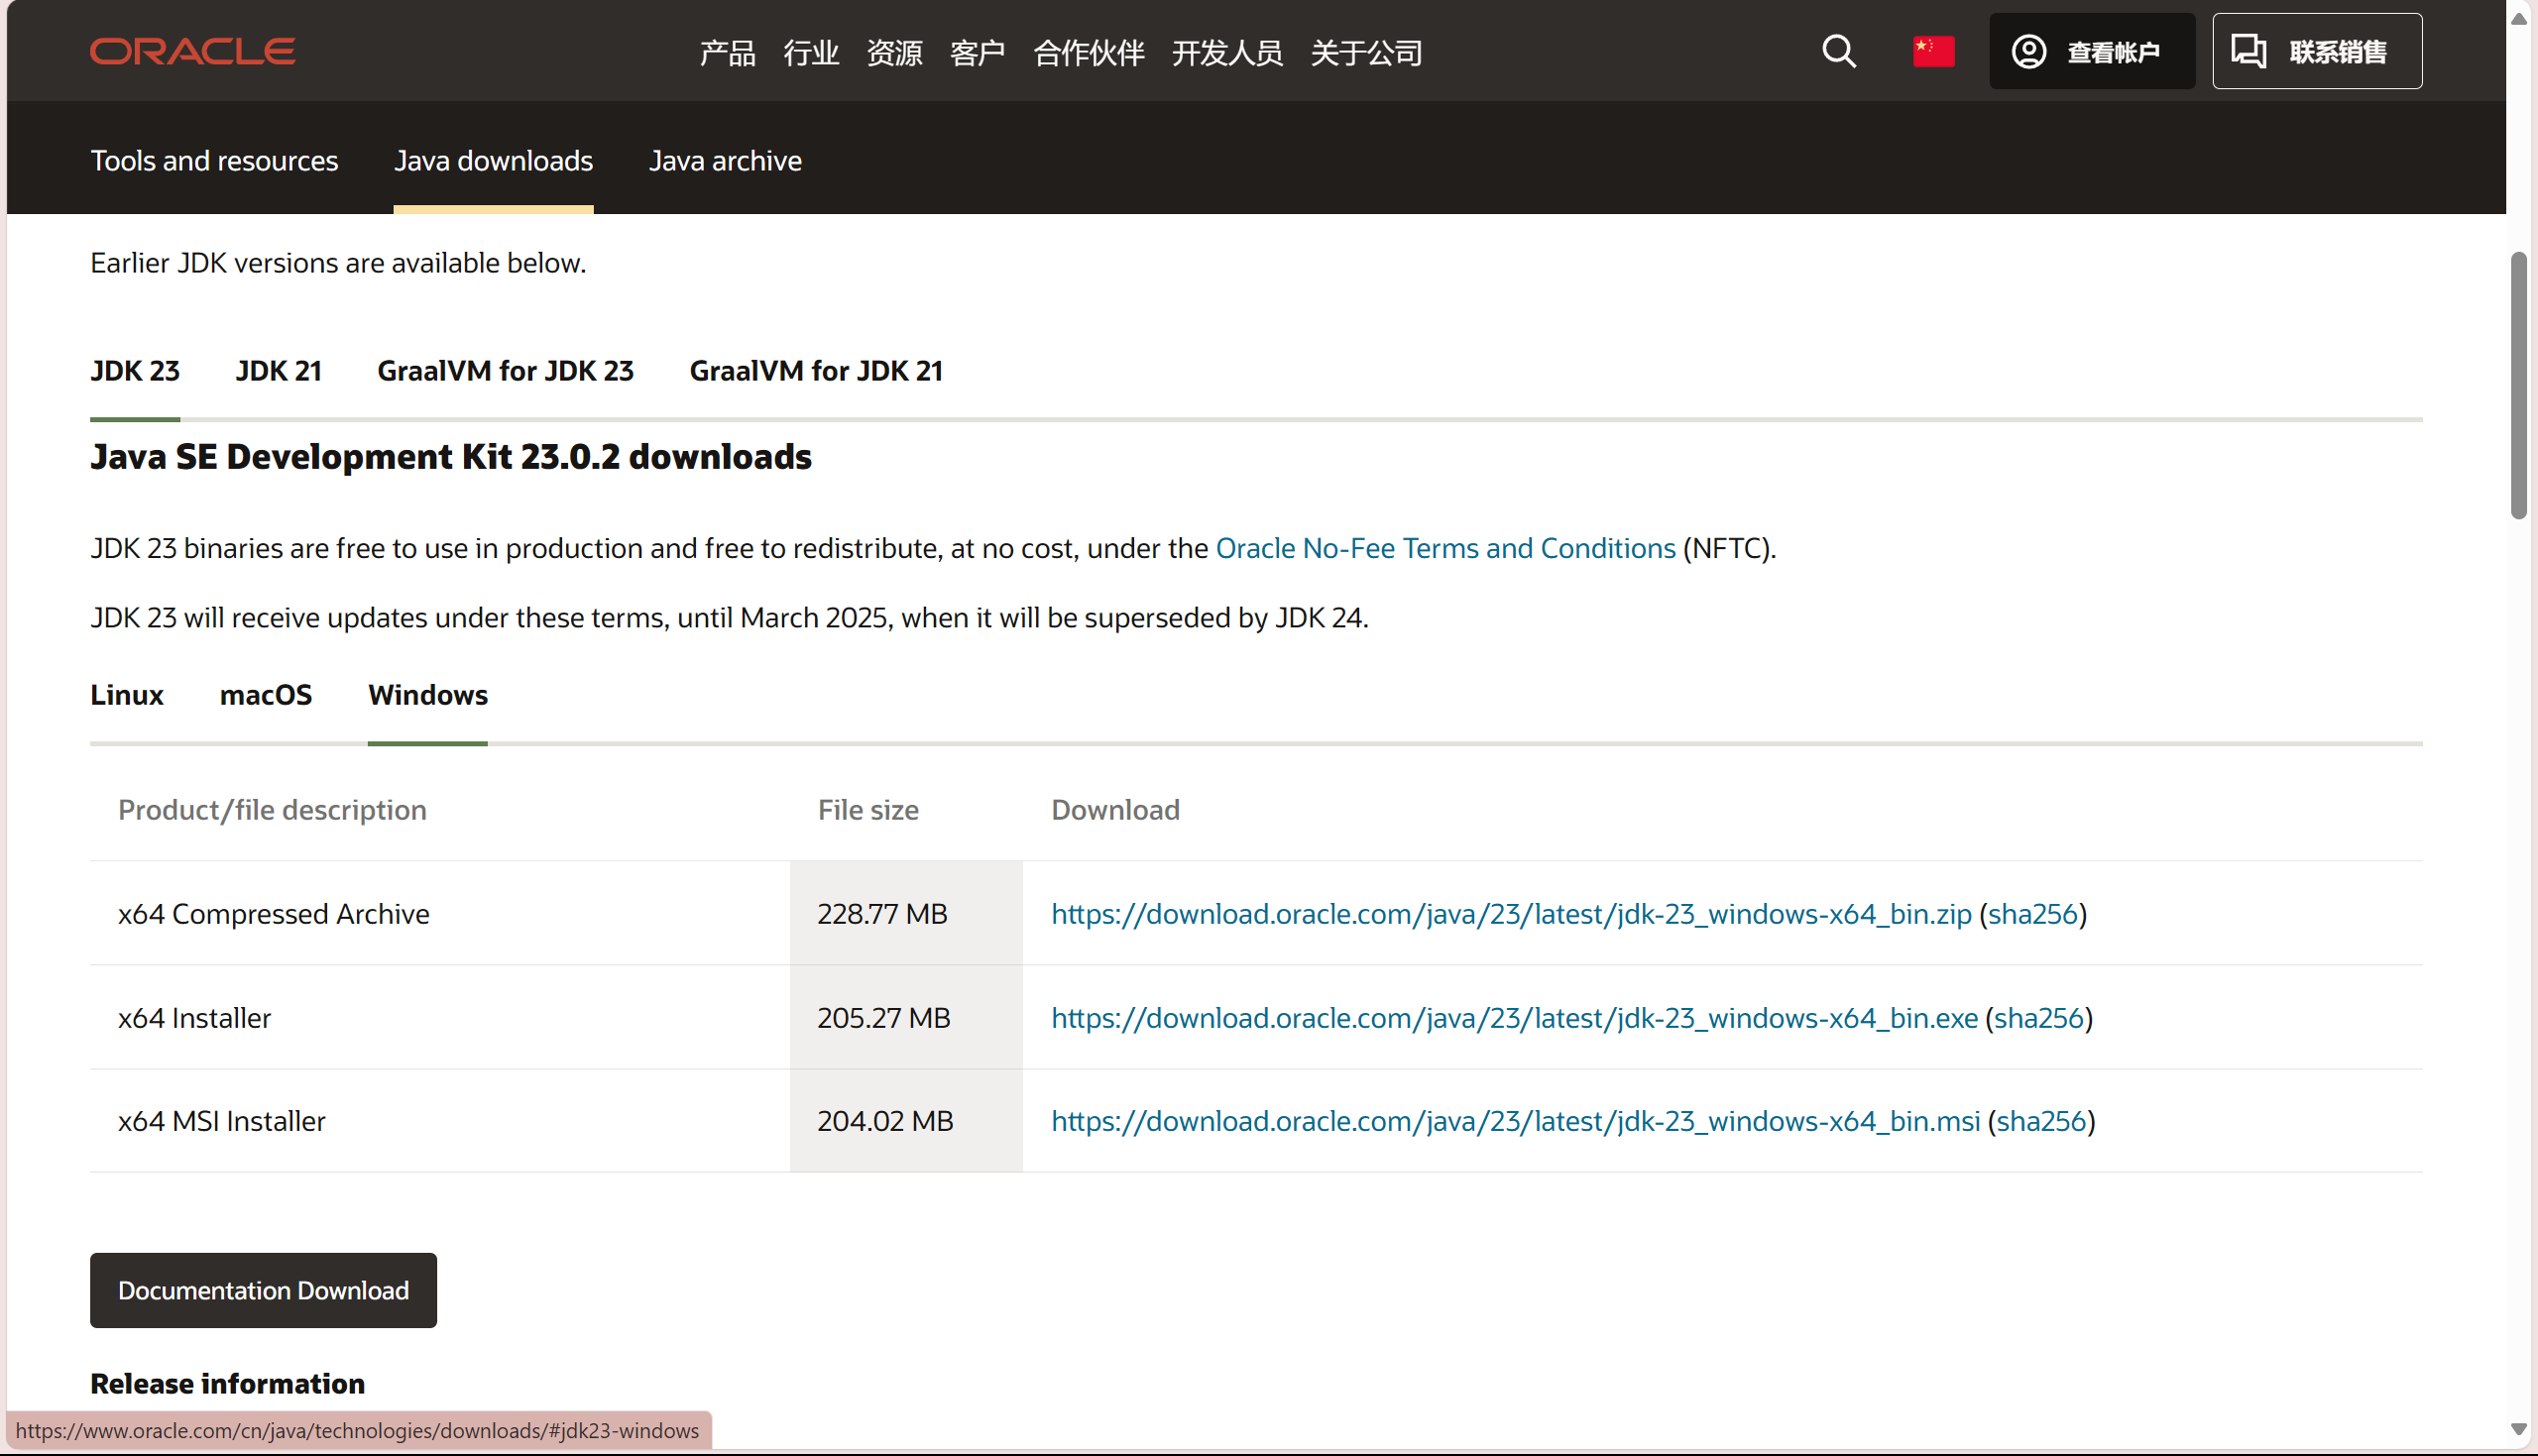
Task: Switch to the Linux tab
Action: [x=126, y=695]
